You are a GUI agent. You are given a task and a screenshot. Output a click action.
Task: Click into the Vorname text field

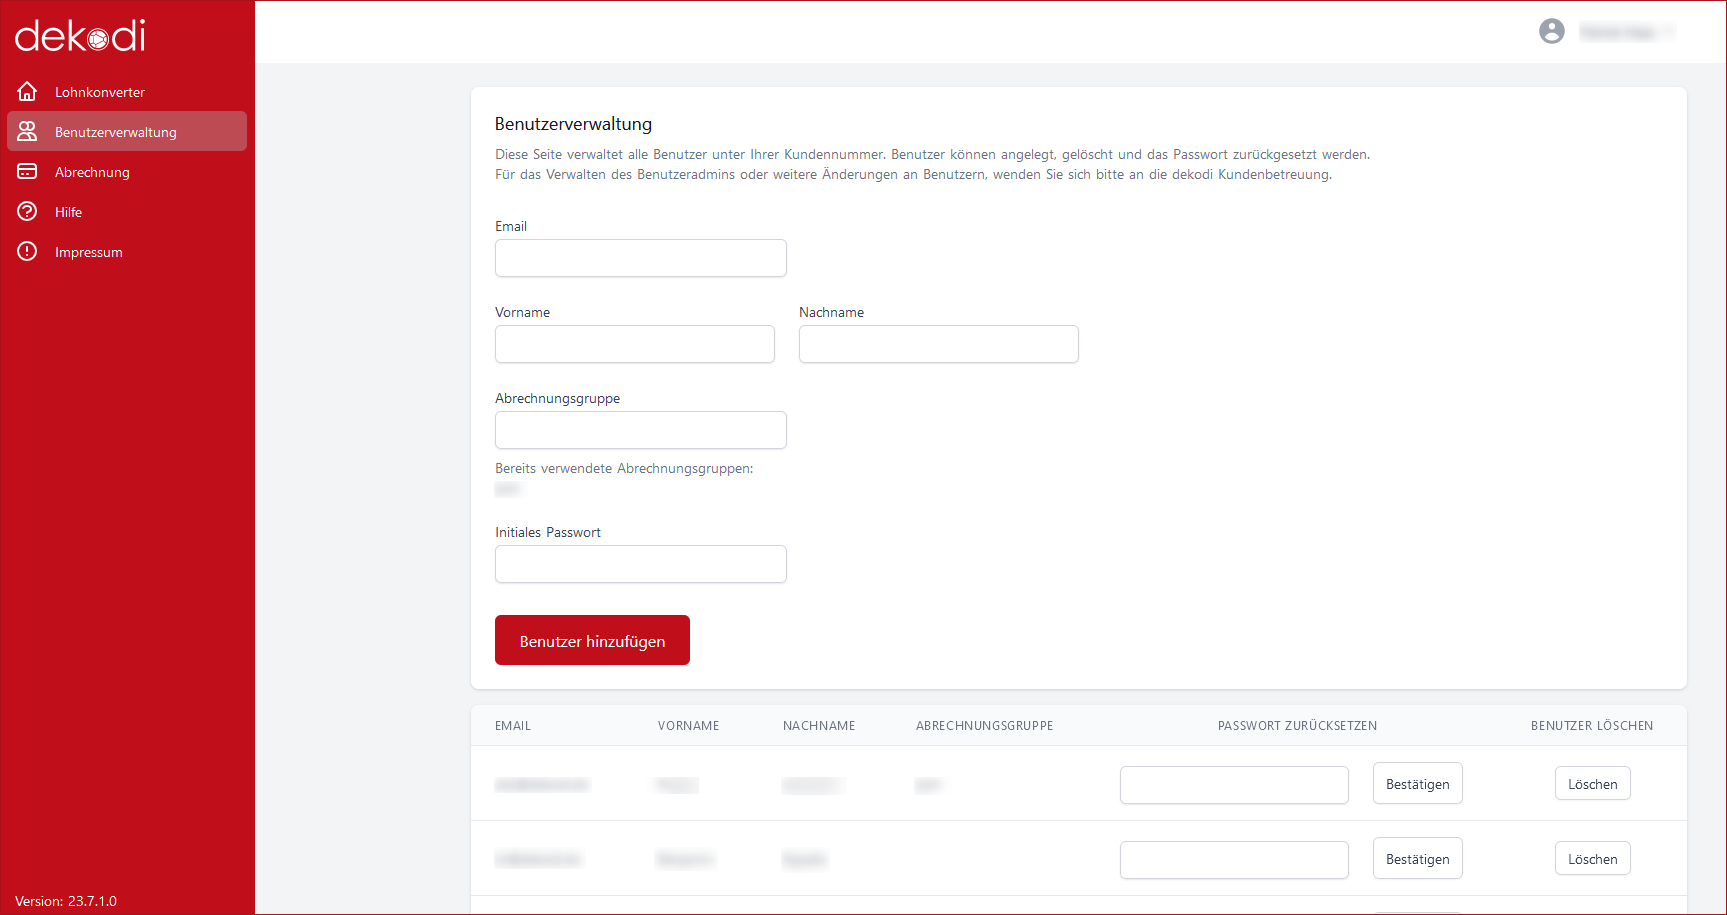(634, 344)
